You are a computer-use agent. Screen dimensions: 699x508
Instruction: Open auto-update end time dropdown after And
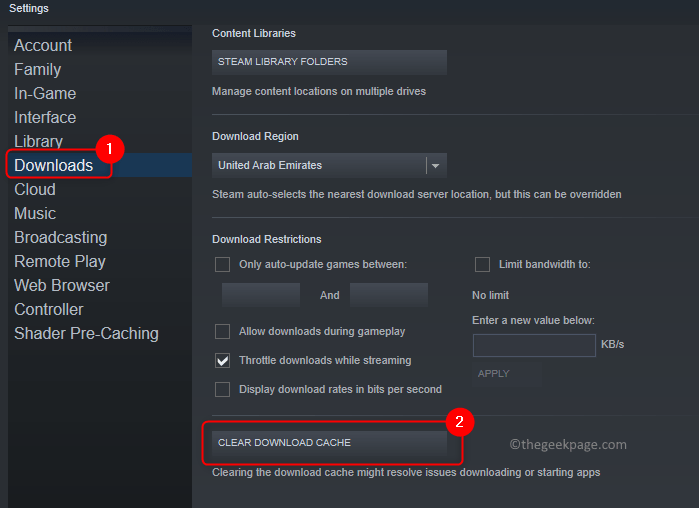[x=389, y=295]
